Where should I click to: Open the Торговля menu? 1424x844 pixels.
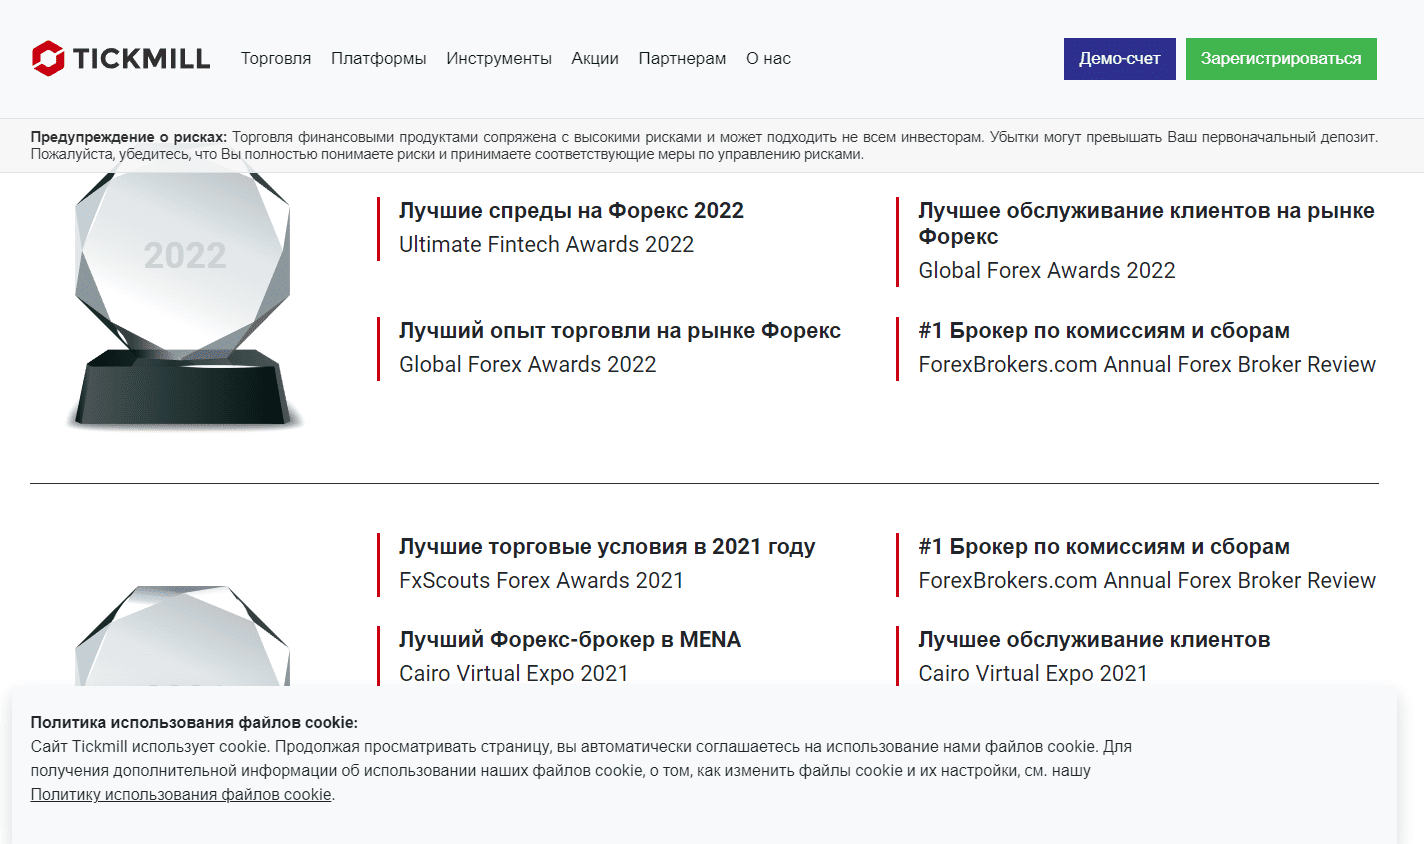tap(276, 59)
